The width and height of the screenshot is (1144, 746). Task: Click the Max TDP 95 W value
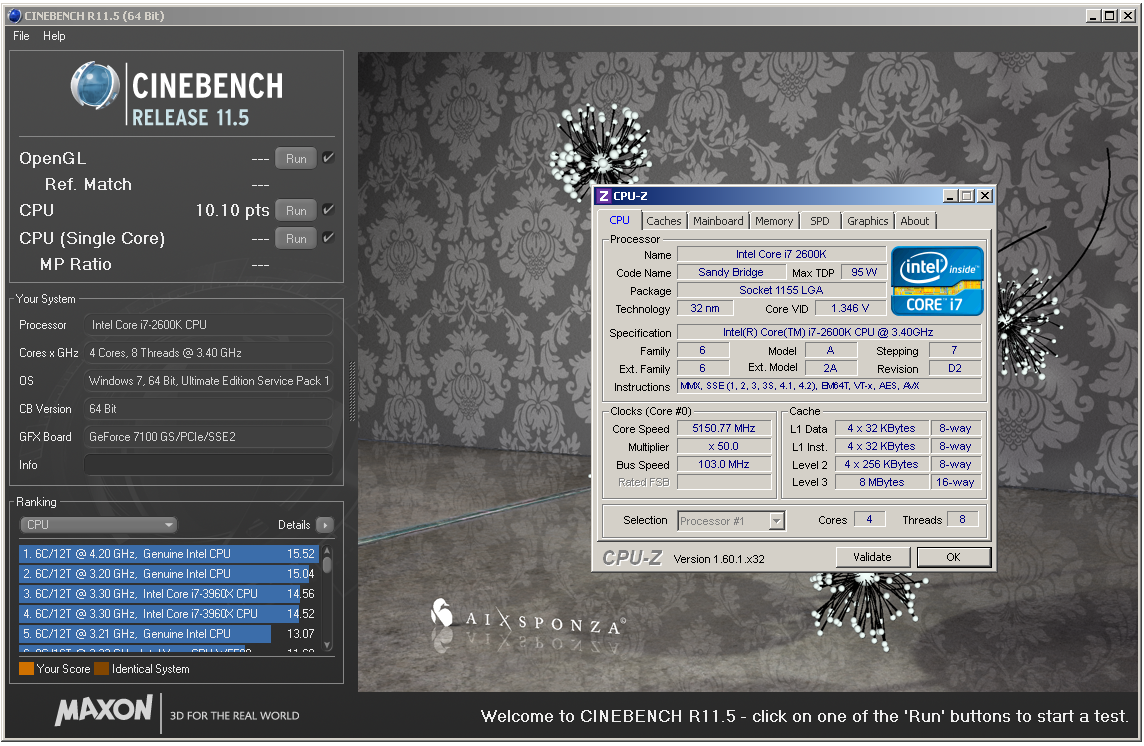864,272
